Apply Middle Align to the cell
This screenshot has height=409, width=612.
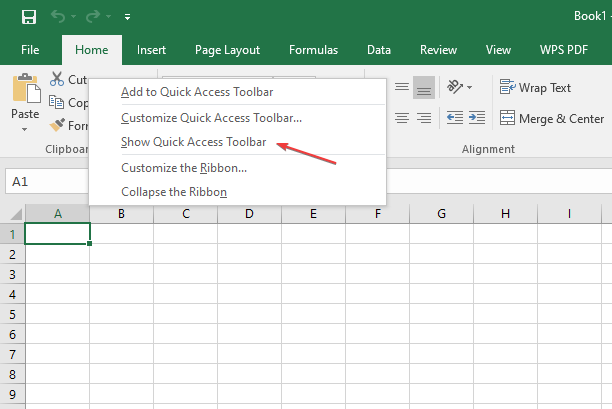[402, 87]
